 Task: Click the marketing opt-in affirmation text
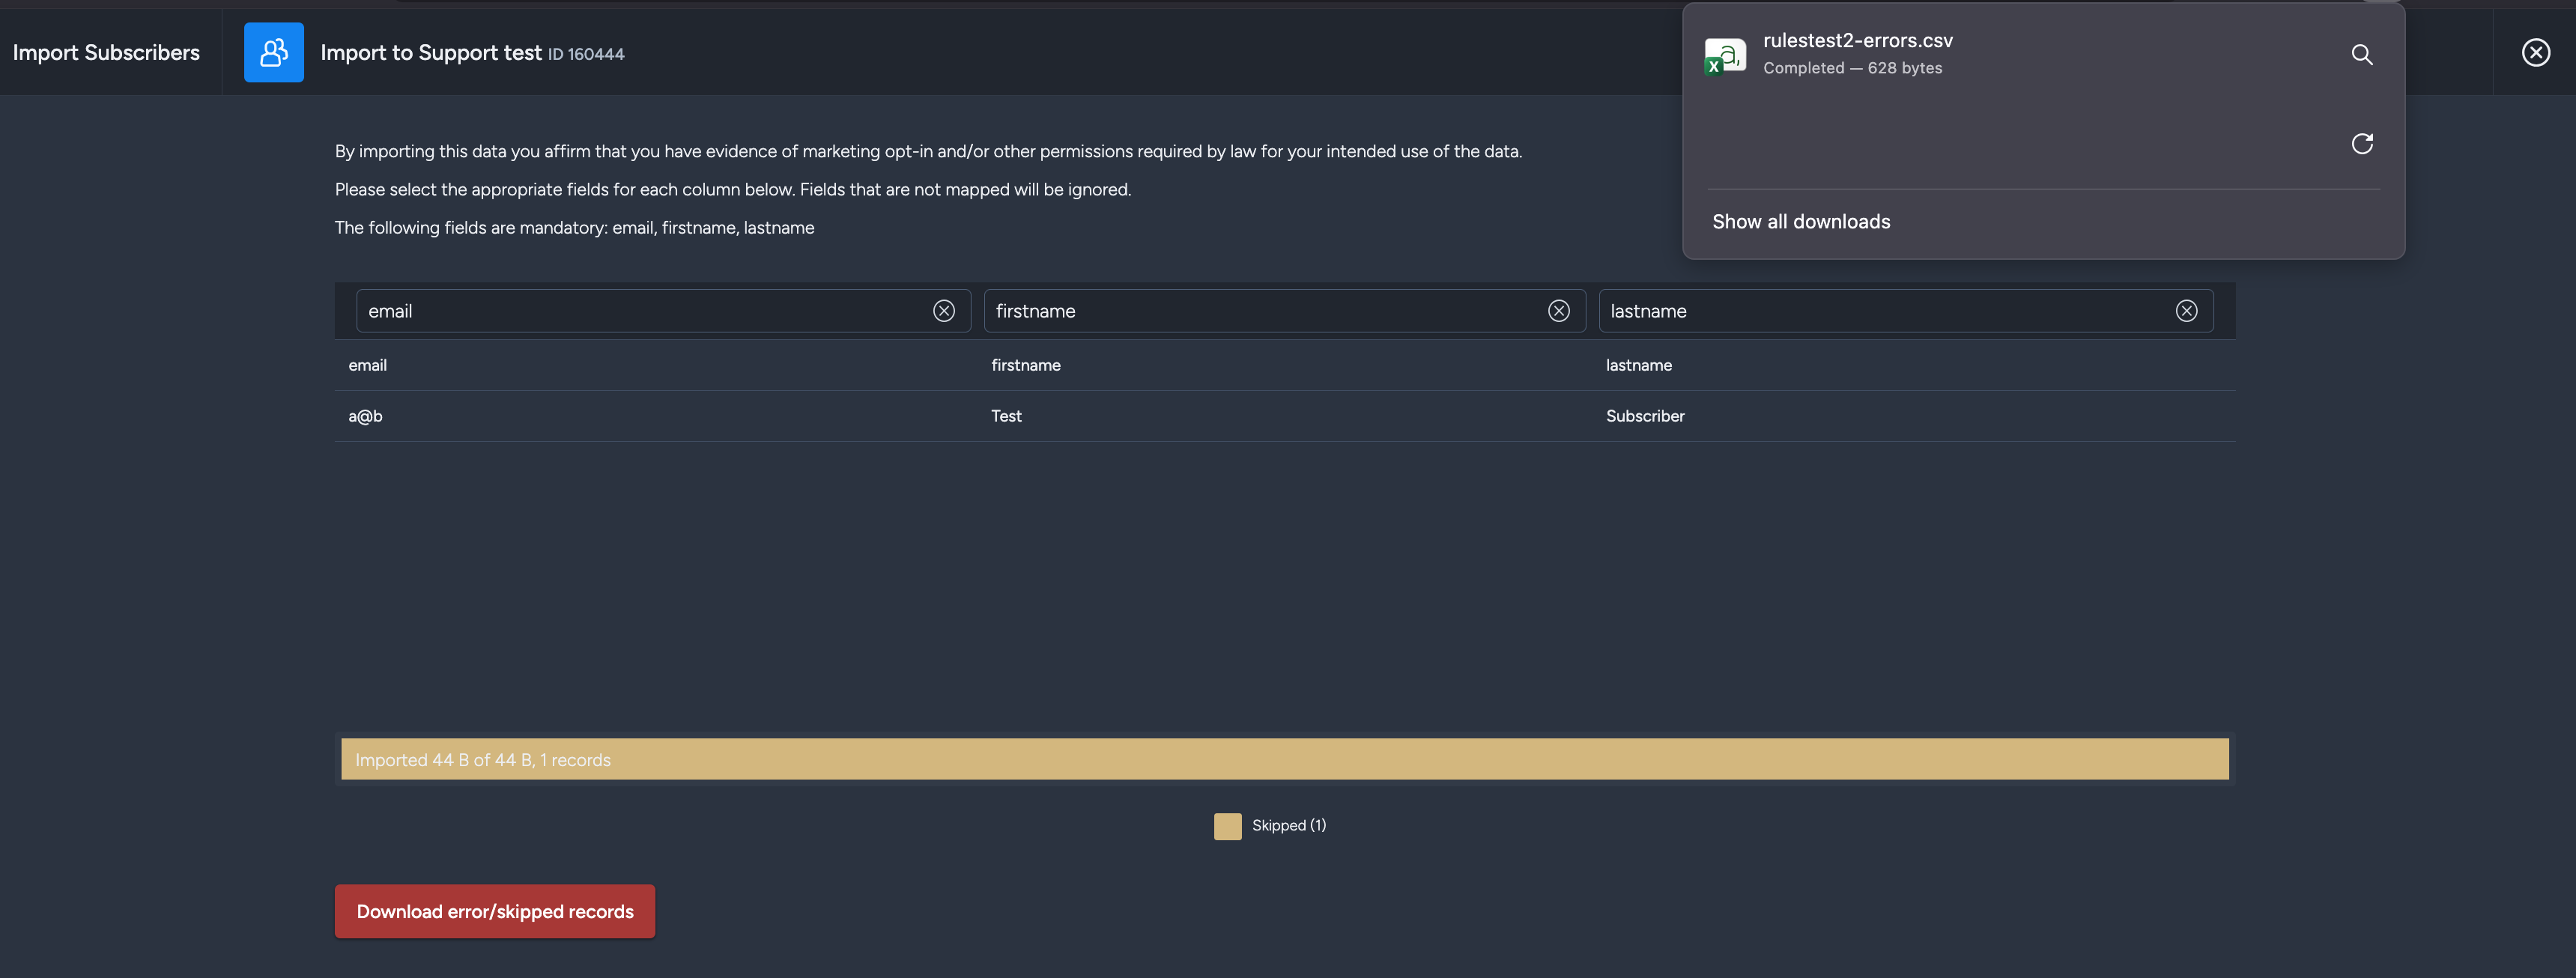[x=928, y=151]
